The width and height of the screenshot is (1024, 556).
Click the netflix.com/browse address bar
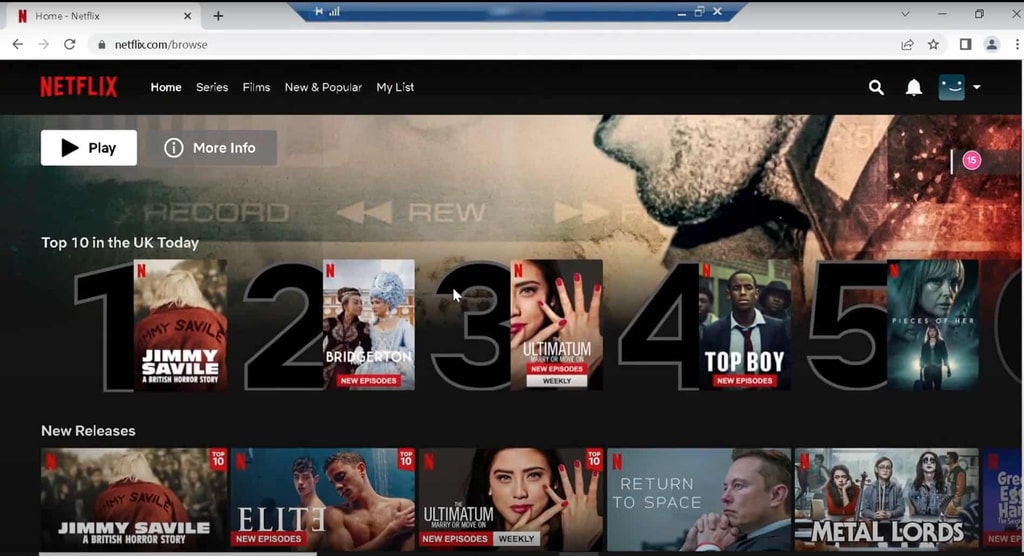coord(496,44)
